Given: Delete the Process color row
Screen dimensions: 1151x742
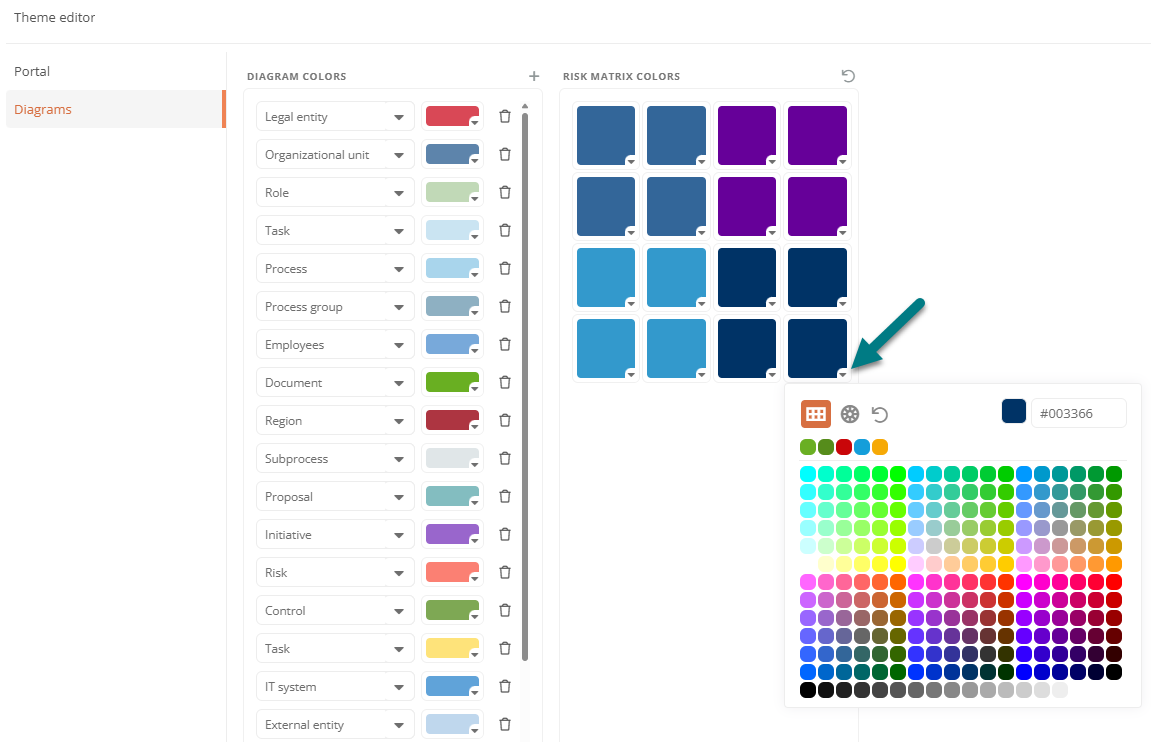Looking at the screenshot, I should pos(504,269).
